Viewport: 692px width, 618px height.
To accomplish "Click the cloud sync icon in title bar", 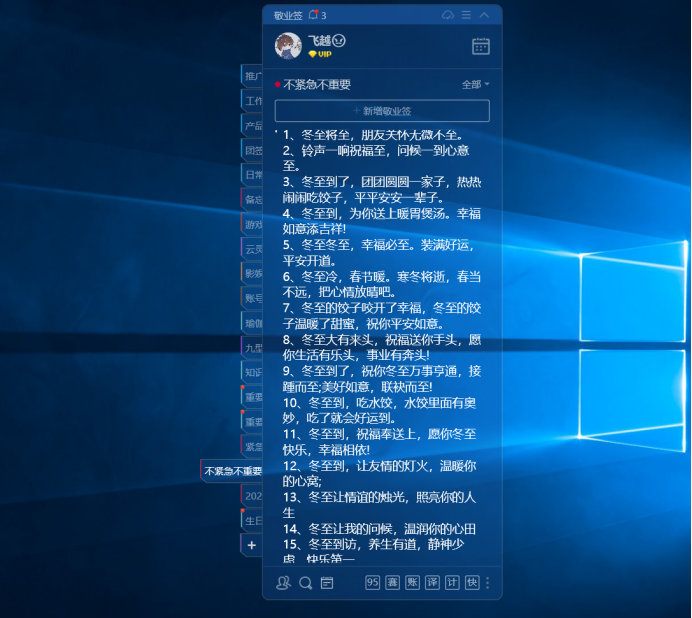I will click(448, 15).
